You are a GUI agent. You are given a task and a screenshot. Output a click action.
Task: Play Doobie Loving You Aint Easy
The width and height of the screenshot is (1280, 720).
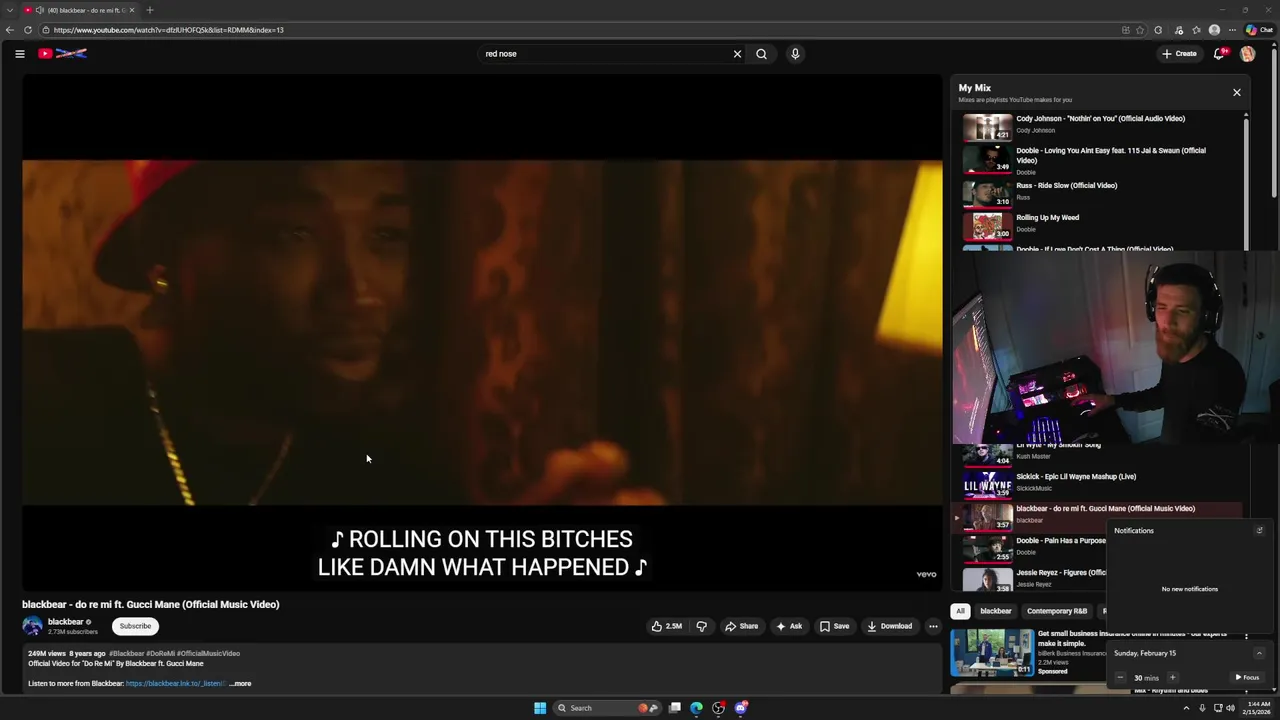click(x=1100, y=160)
